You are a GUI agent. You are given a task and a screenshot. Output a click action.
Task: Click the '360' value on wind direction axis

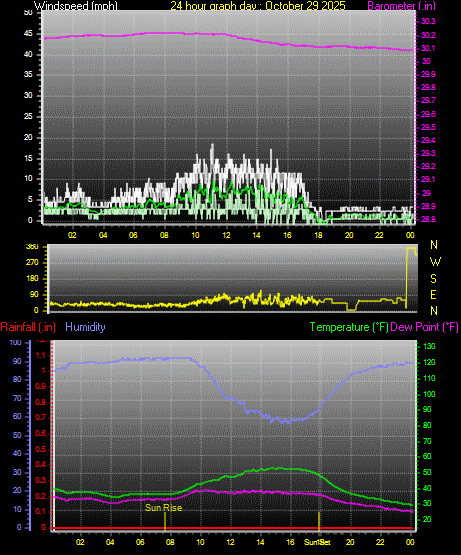click(32, 247)
